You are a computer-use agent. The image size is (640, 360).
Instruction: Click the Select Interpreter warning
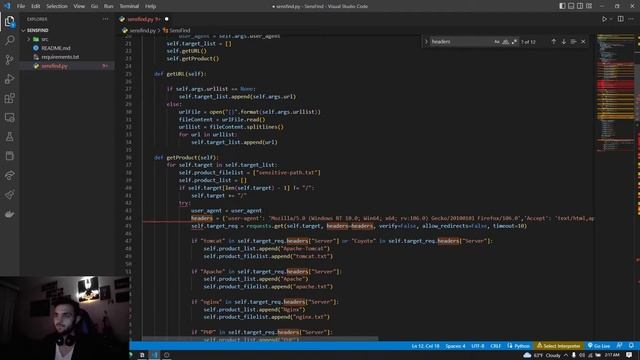pos(558,346)
